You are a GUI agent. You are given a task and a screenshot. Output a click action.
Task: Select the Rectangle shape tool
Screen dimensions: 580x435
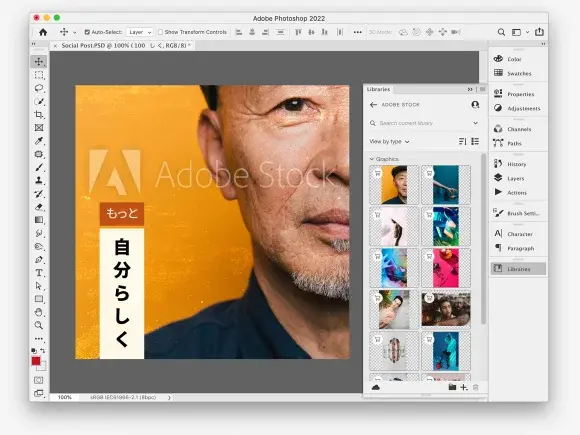pos(39,299)
